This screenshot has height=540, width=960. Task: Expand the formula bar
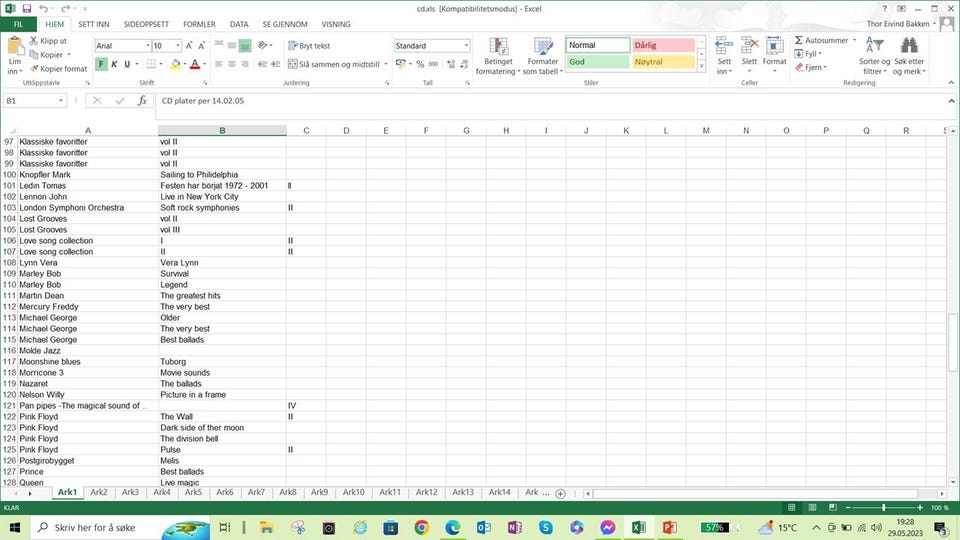coord(951,100)
